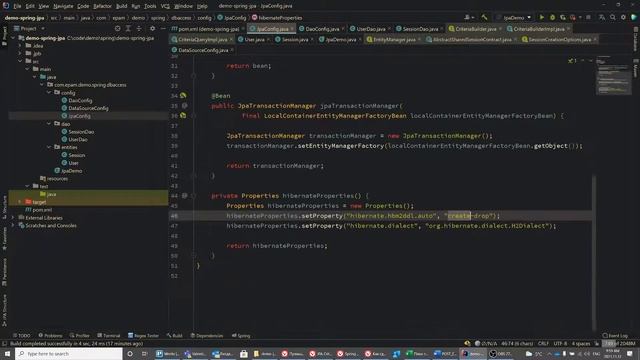Expand the .idea folder
640x360 pixels.
pyautogui.click(x=20, y=46)
